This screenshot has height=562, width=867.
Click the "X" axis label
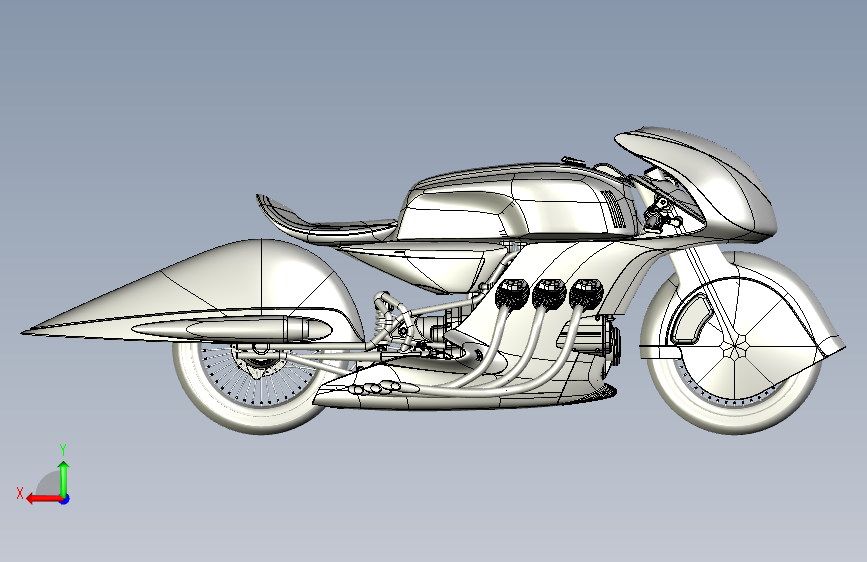pos(20,493)
